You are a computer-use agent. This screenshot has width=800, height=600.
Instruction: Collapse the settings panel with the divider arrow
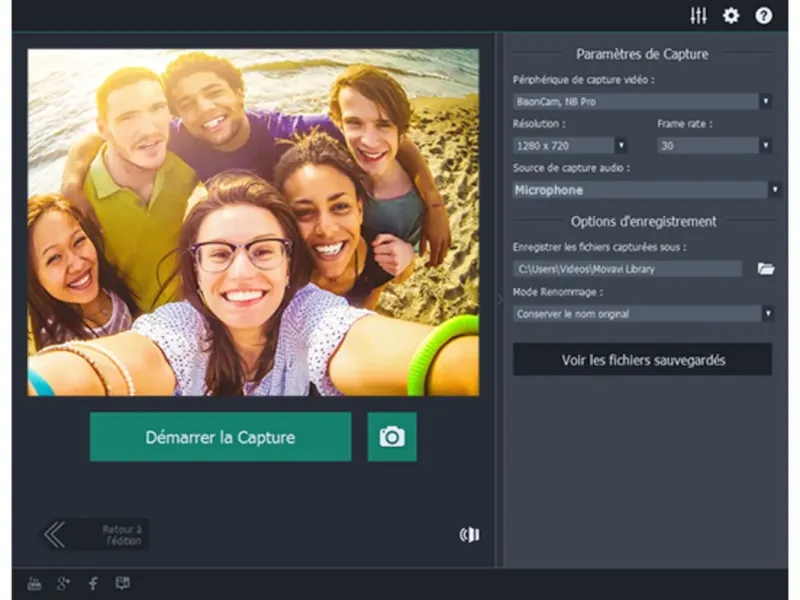click(x=500, y=300)
